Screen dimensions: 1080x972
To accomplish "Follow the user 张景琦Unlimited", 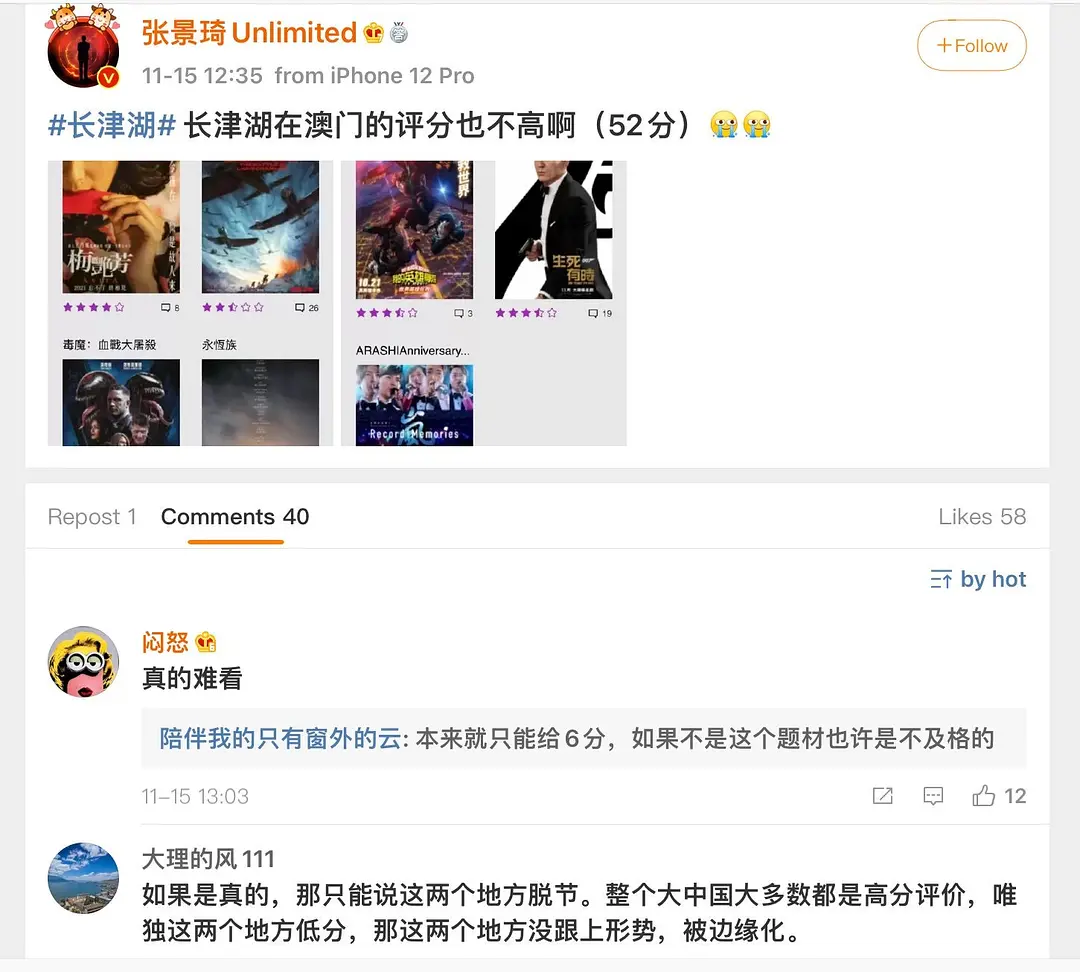I will [971, 45].
